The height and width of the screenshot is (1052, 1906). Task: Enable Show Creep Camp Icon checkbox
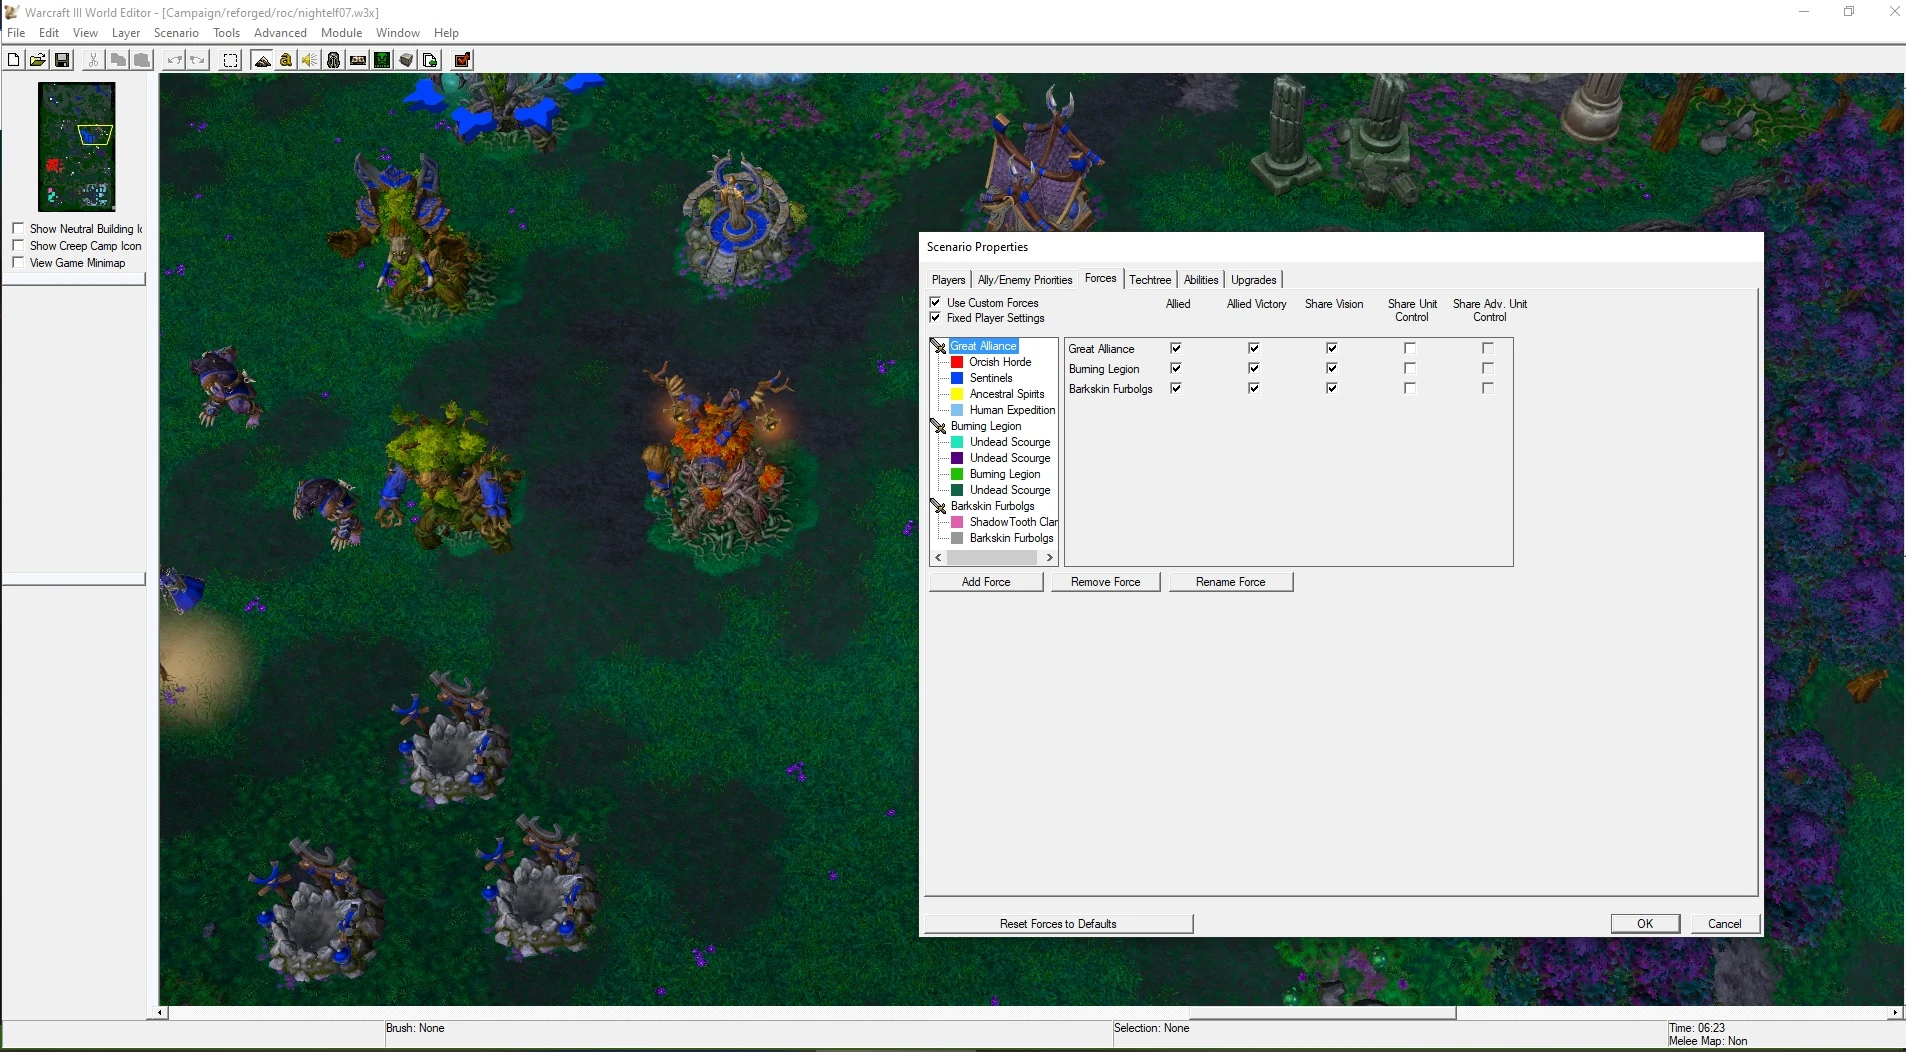pyautogui.click(x=18, y=245)
